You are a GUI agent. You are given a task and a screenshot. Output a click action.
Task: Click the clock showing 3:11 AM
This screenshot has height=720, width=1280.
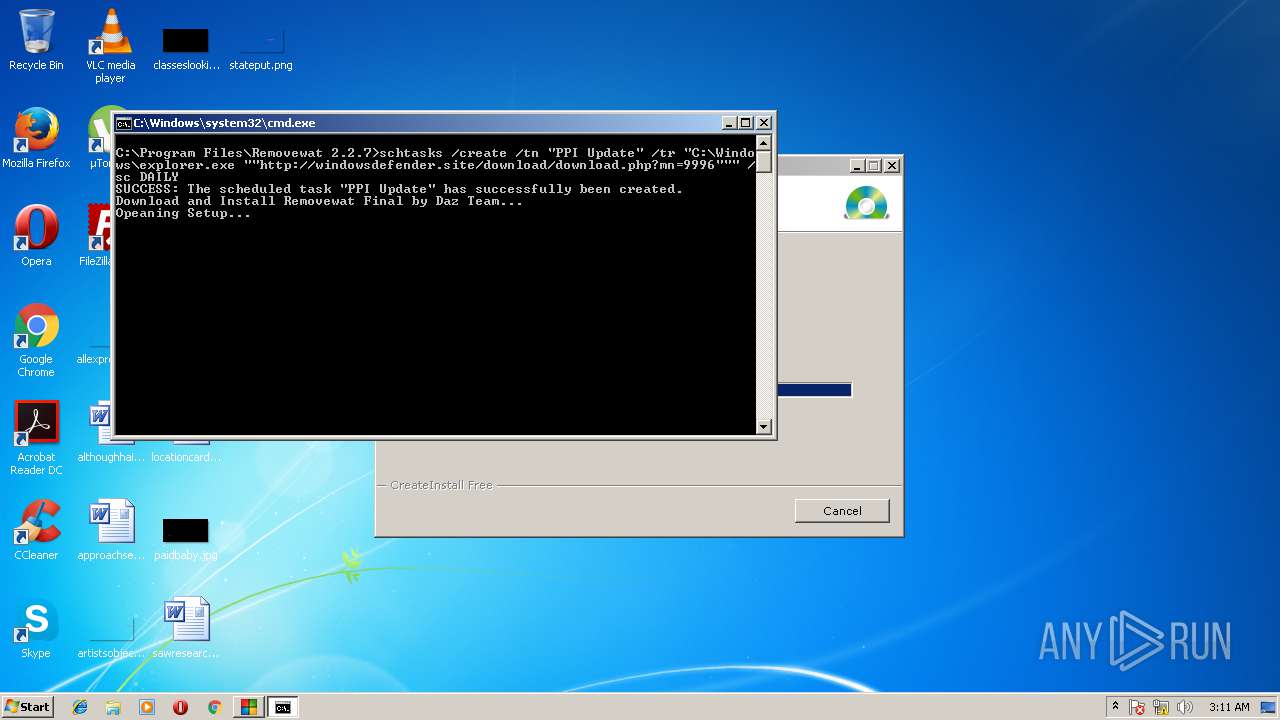click(1229, 707)
